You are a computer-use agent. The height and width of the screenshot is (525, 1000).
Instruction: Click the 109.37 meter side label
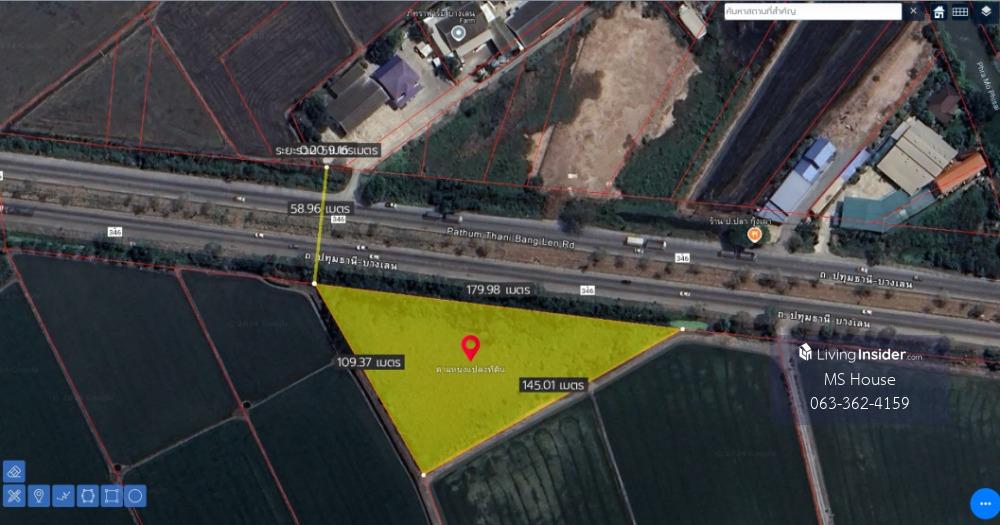[369, 362]
